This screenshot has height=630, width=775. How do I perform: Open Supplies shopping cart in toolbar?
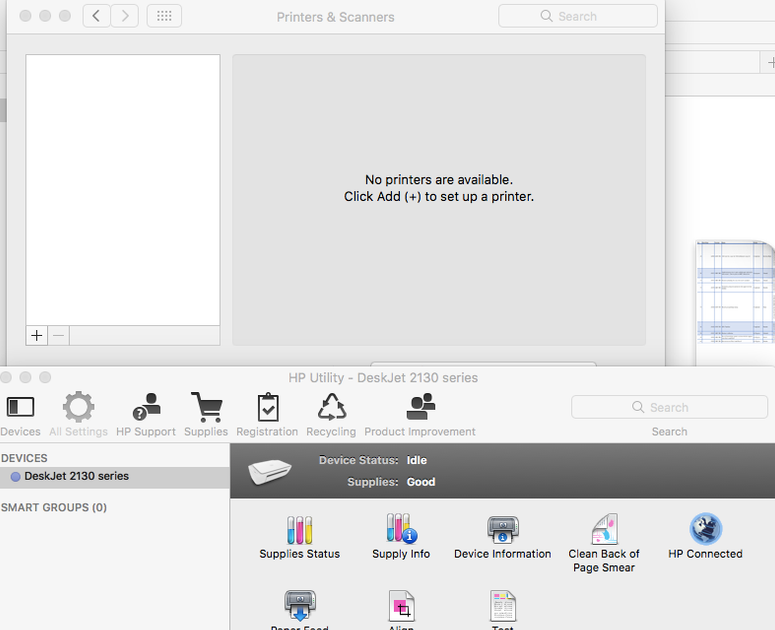point(206,415)
